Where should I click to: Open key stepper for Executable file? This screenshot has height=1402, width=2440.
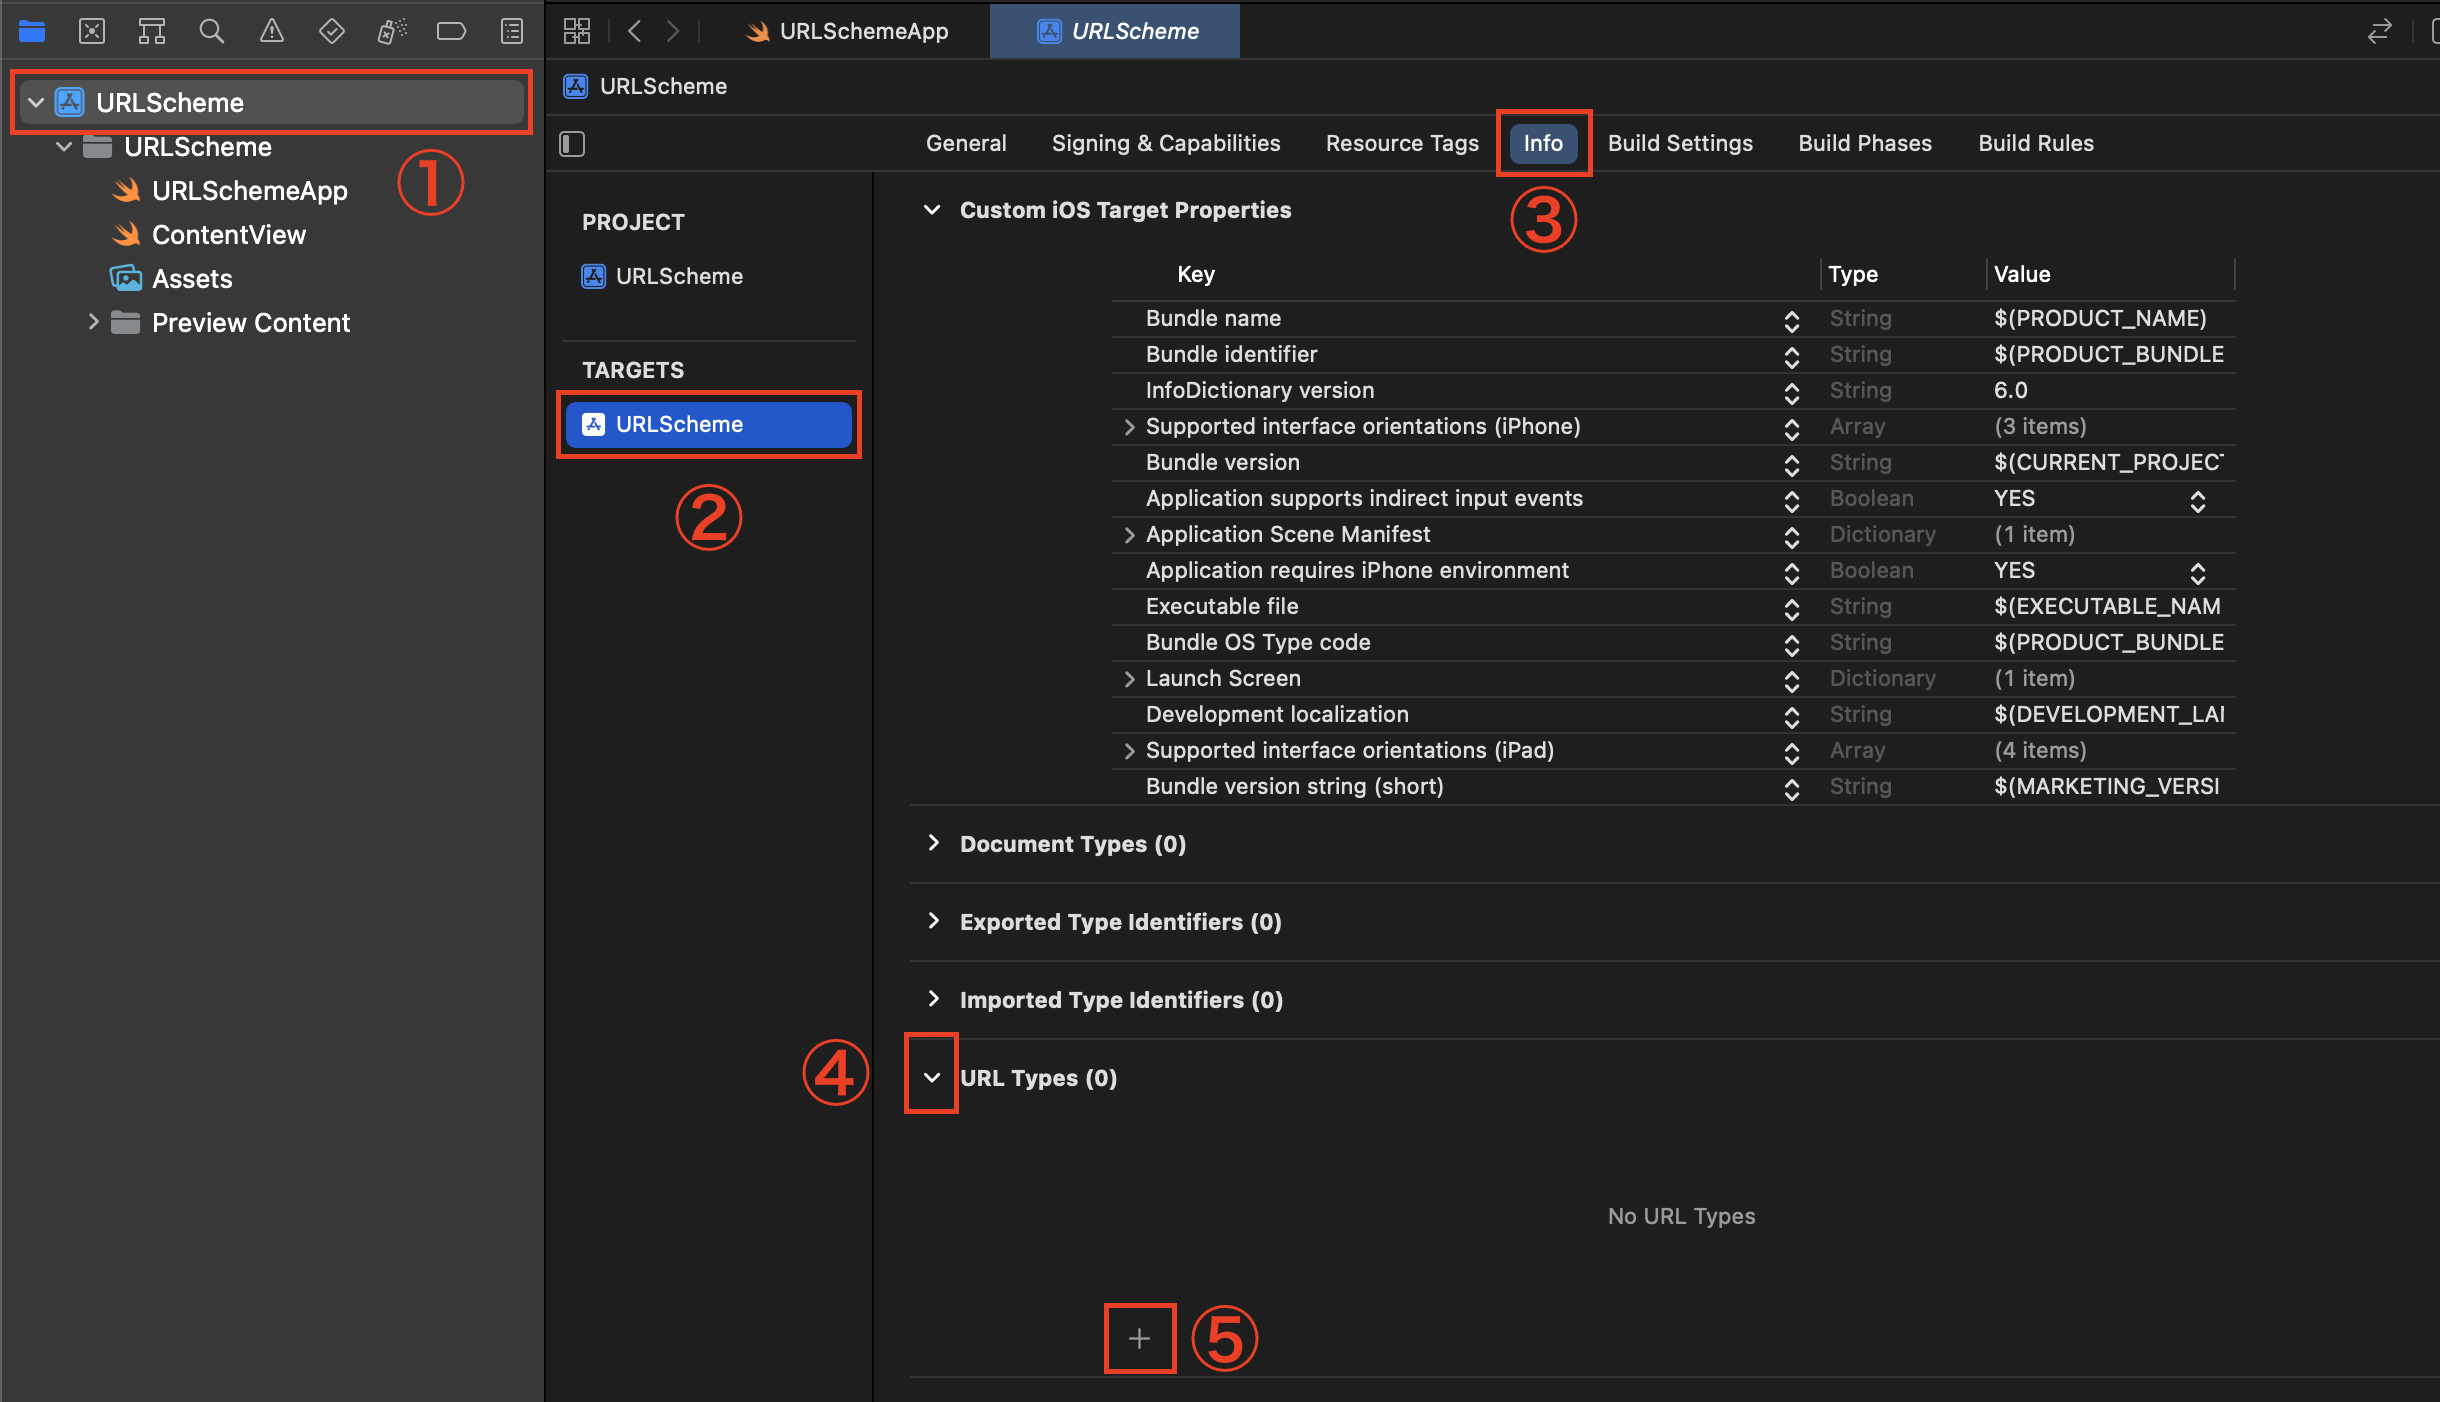tap(1791, 608)
